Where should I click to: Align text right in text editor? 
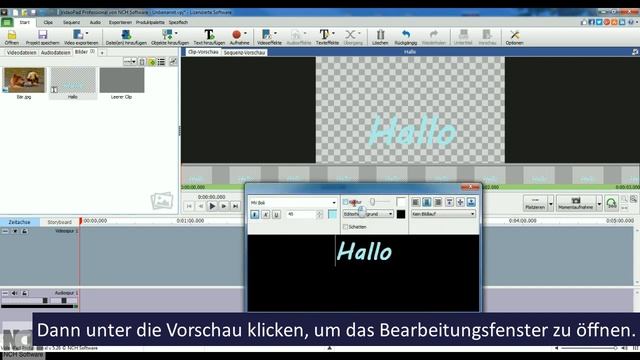click(438, 202)
